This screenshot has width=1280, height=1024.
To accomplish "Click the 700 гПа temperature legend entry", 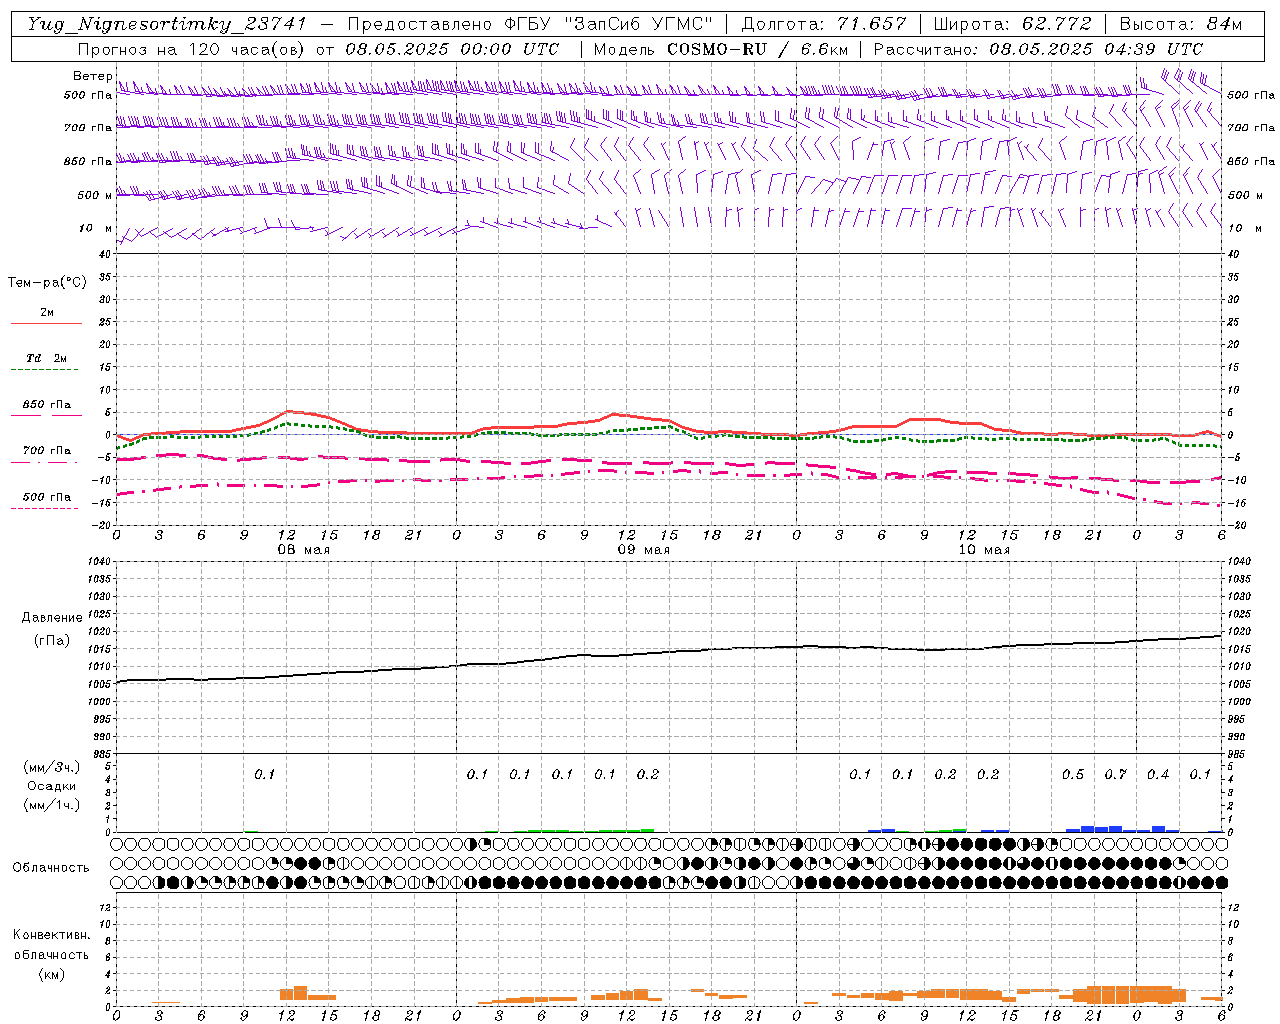I will pyautogui.click(x=47, y=450).
